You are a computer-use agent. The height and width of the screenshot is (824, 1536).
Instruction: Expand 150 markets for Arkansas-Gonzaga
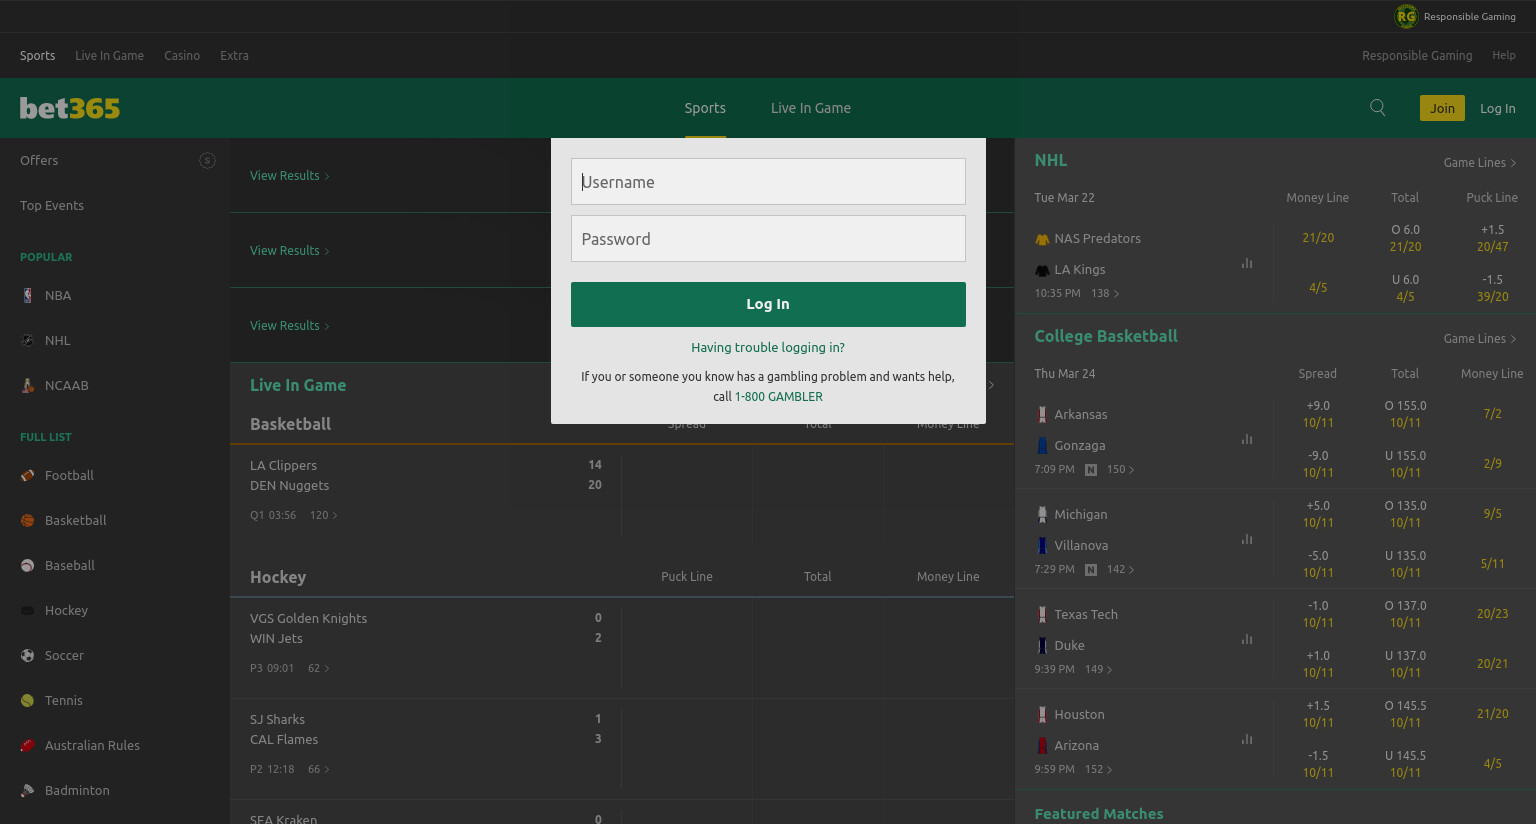coord(1120,469)
